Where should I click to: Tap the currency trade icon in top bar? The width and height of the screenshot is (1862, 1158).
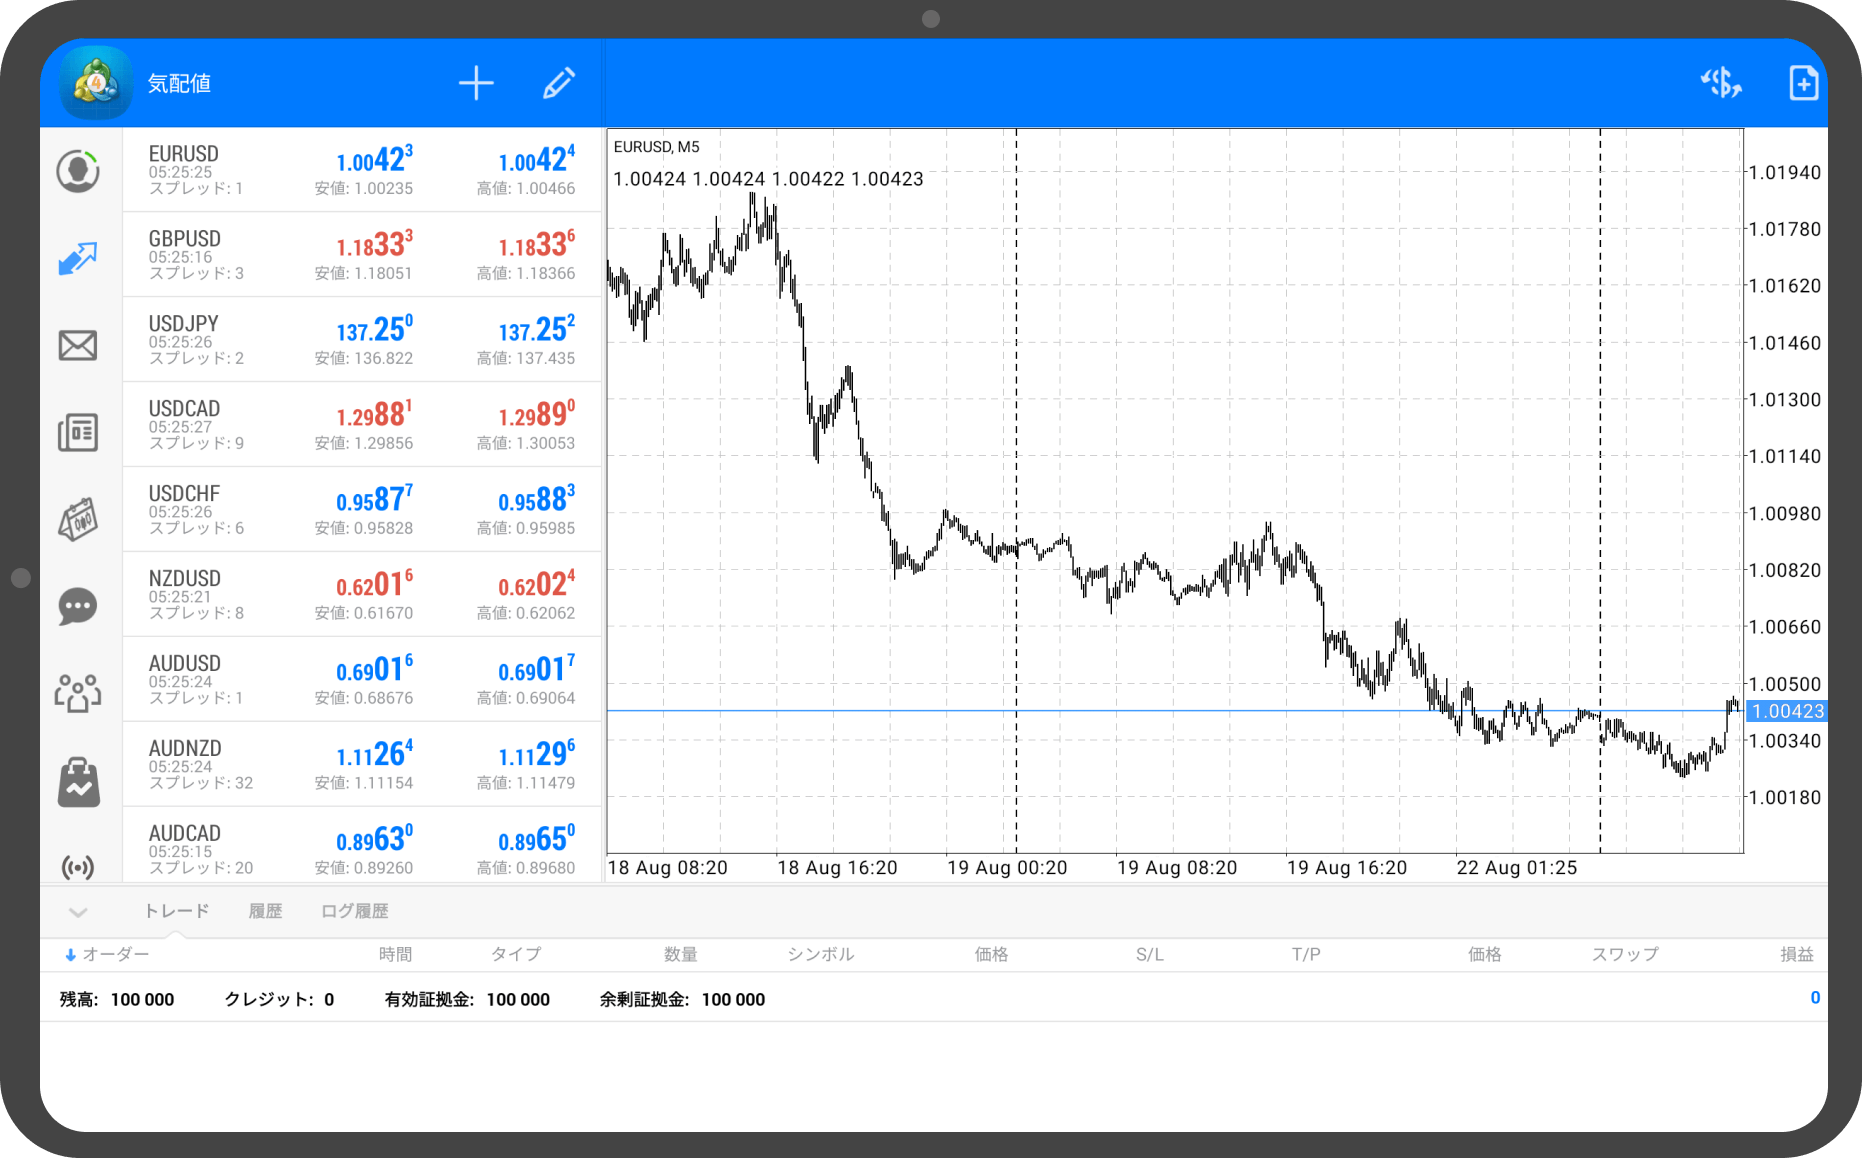tap(1721, 84)
